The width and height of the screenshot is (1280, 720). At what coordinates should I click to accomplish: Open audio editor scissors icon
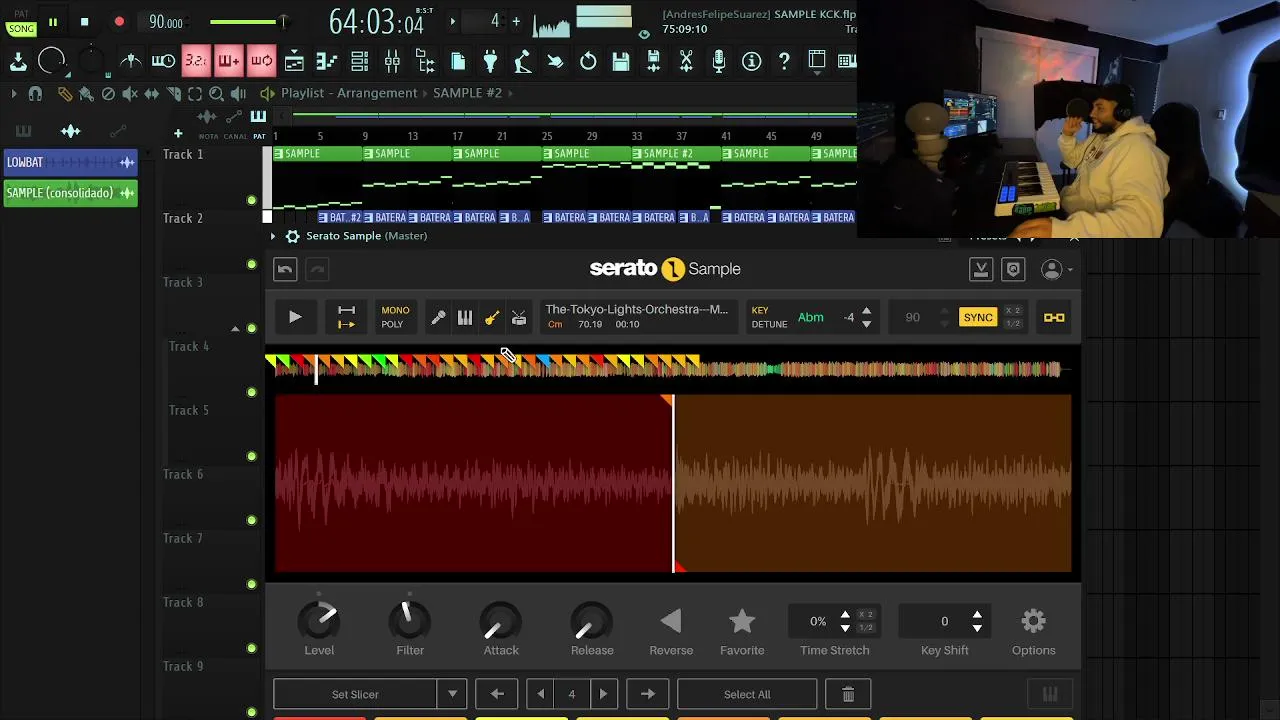[x=686, y=61]
